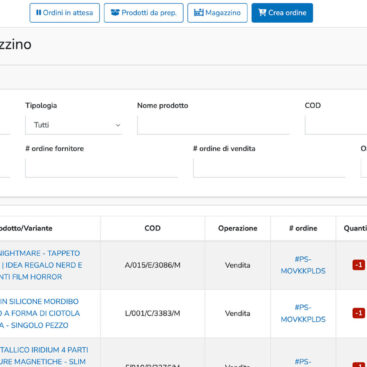Screen dimensions: 367x367
Task: Open Prodotti da prep. page
Action: [144, 13]
